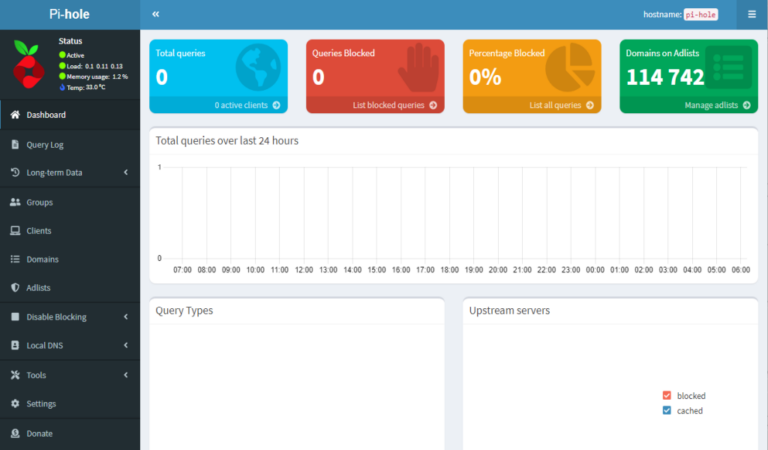Open the Adlists page

(70, 287)
